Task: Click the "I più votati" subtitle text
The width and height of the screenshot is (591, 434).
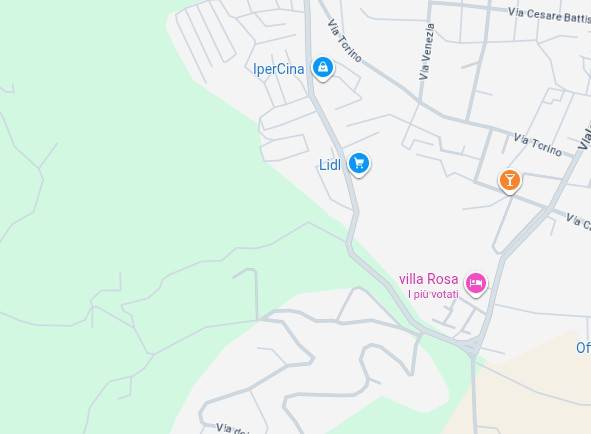Action: pyautogui.click(x=433, y=294)
